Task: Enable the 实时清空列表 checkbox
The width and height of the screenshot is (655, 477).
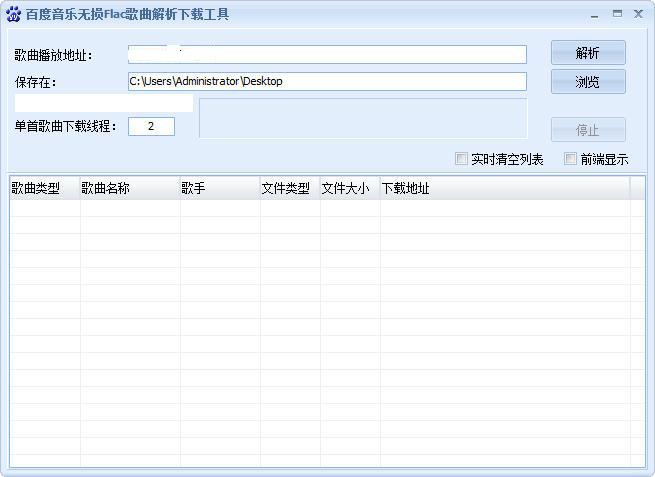Action: [x=461, y=159]
